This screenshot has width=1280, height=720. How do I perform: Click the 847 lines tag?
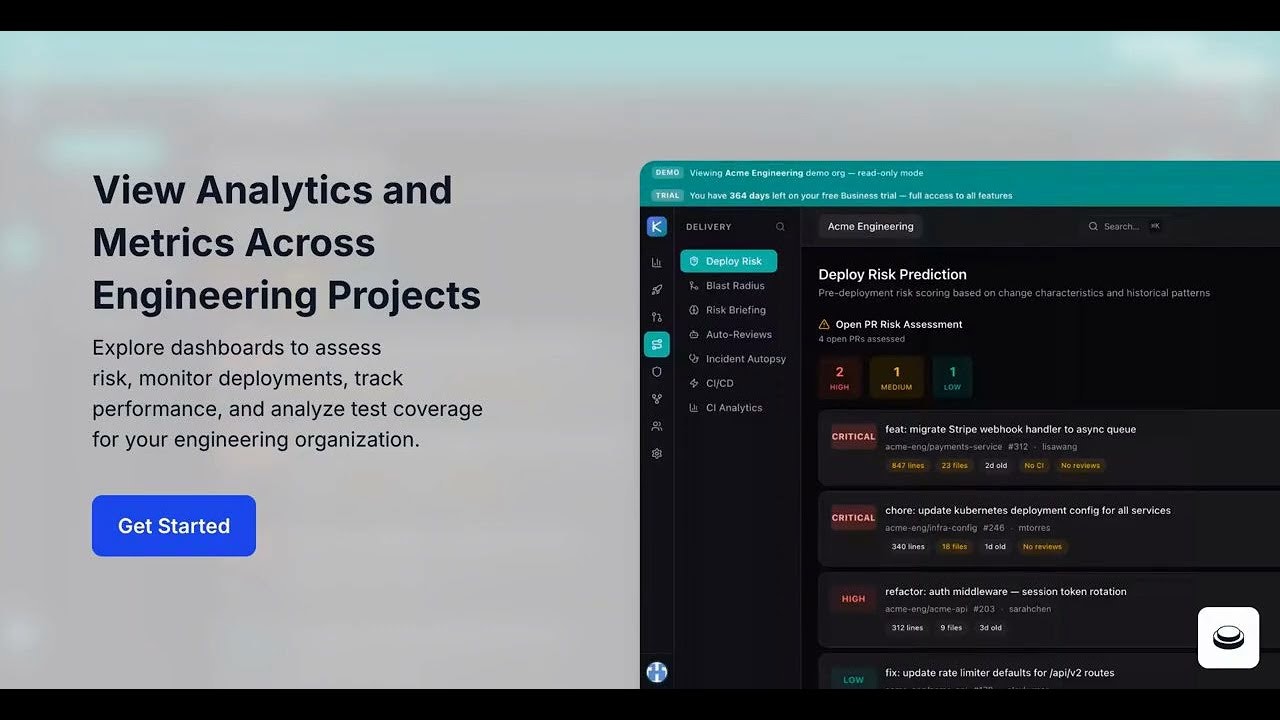907,466
